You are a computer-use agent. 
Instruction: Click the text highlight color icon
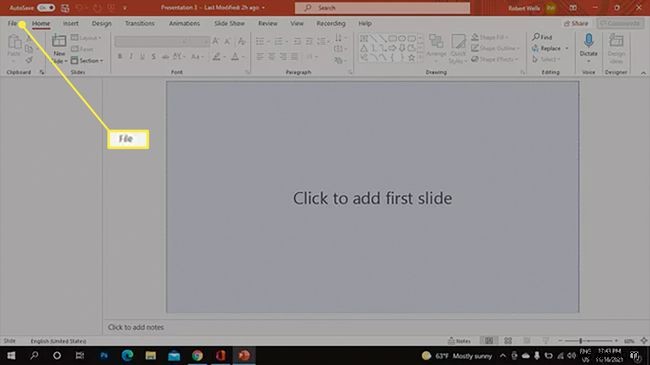pos(216,57)
